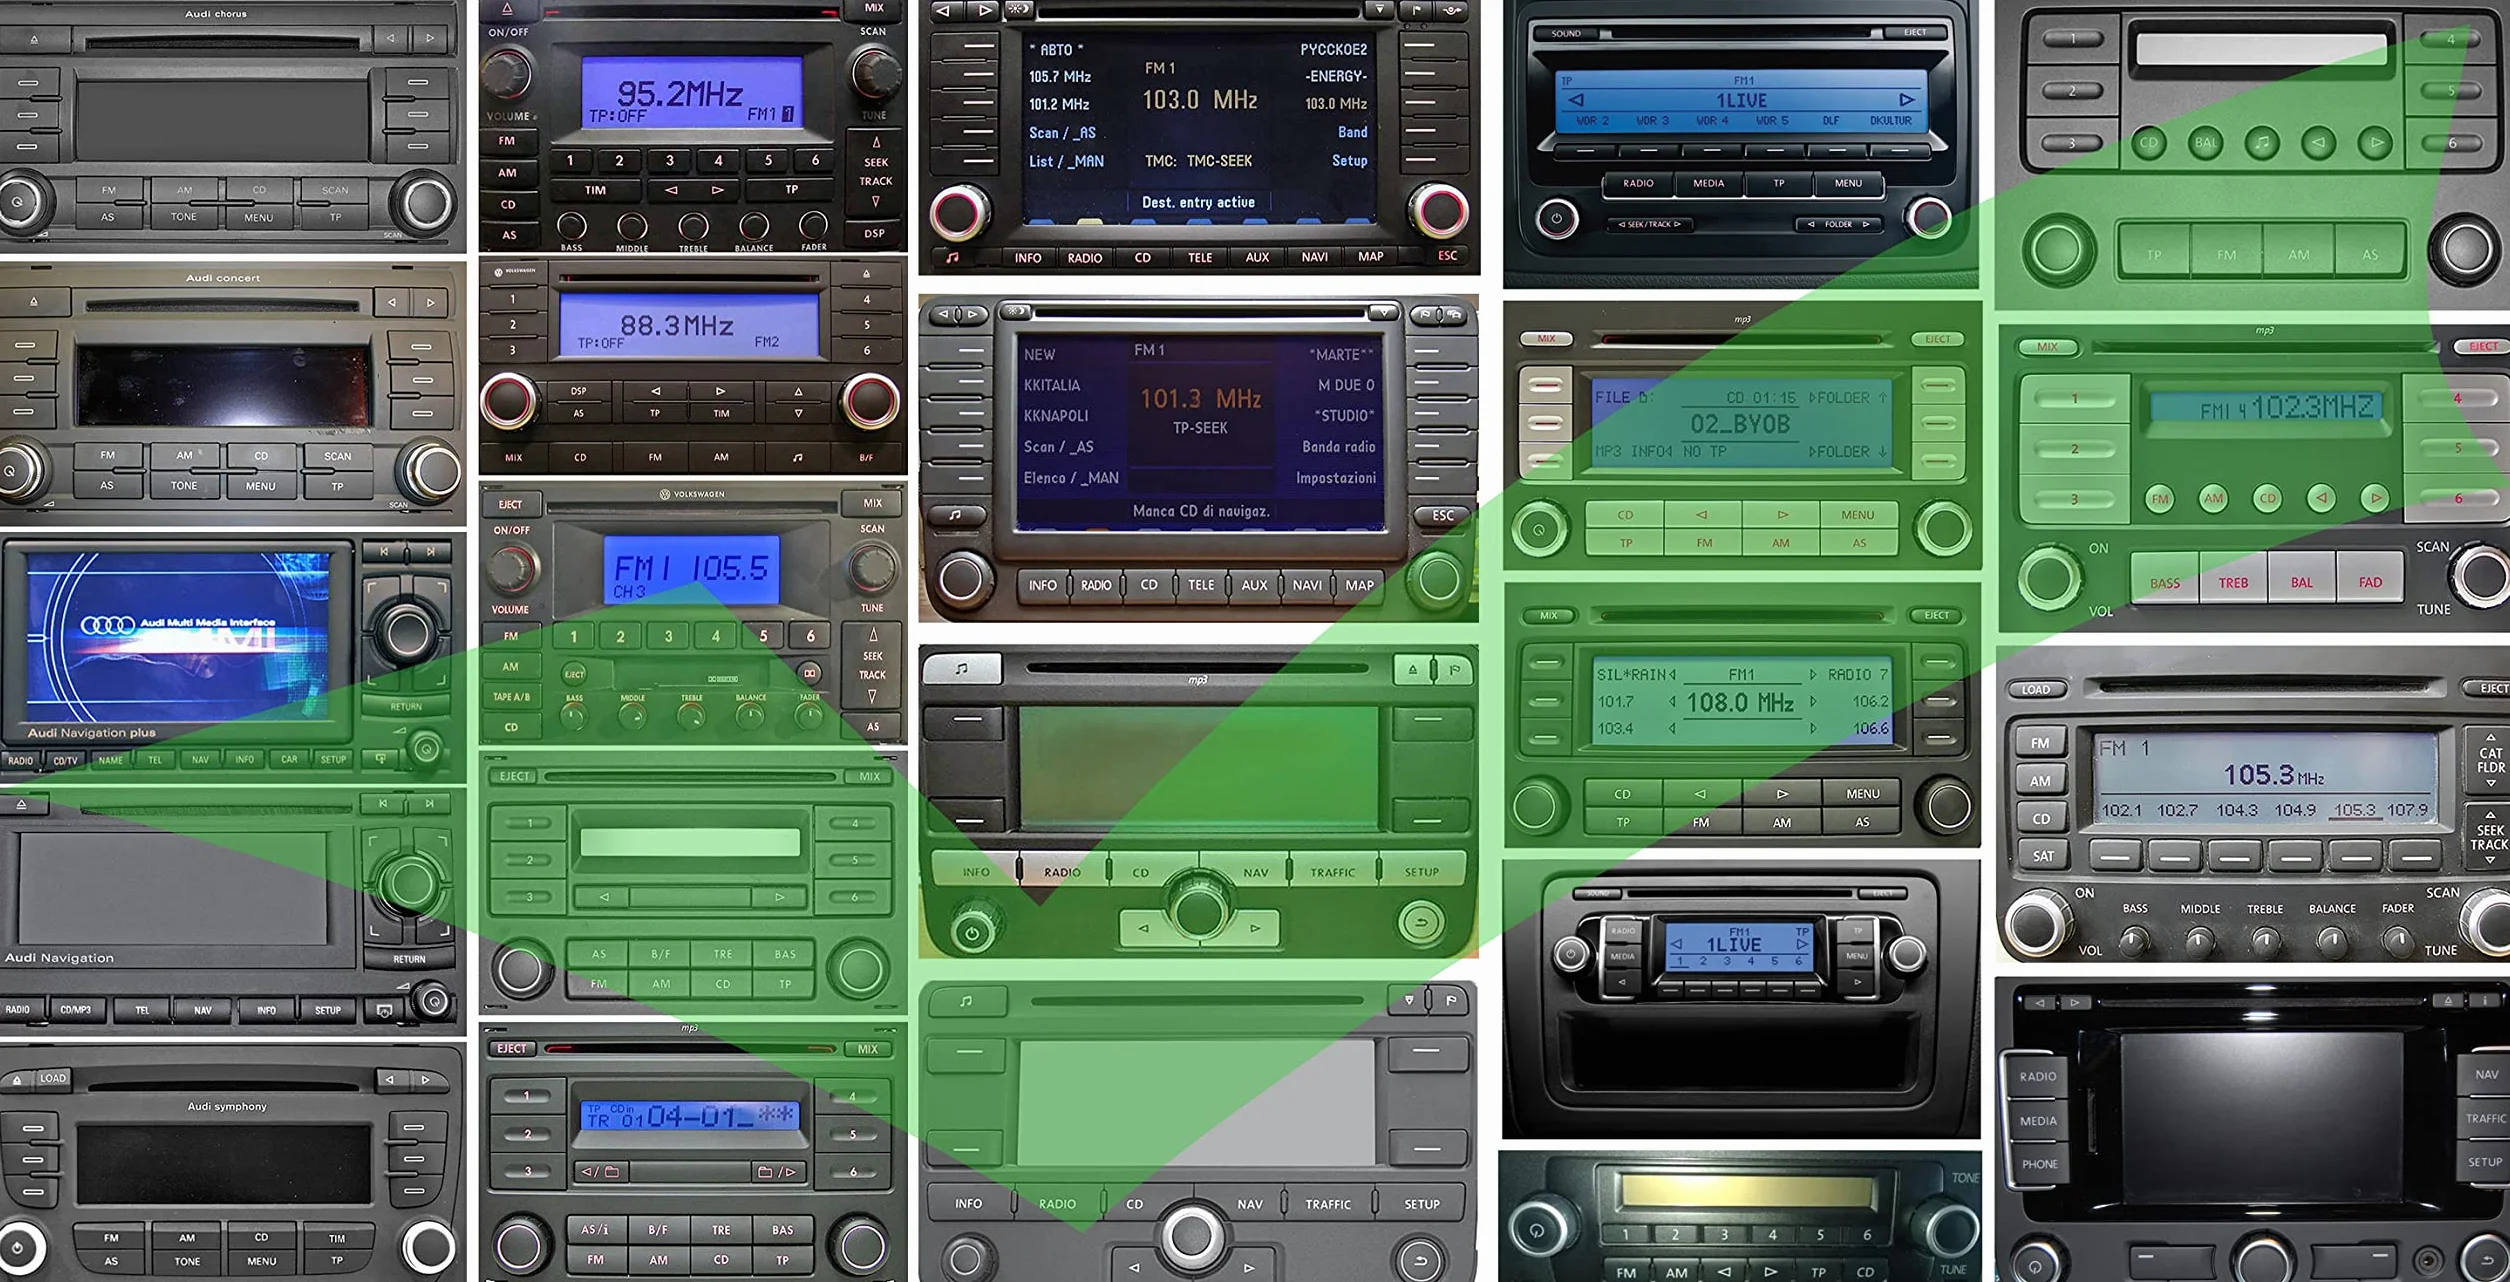The image size is (2510, 1282).
Task: Click folder-back button on 04-01 radio
Action: pos(600,1171)
